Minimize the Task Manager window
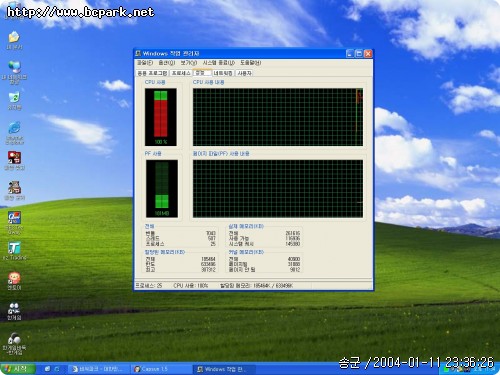 (350, 53)
